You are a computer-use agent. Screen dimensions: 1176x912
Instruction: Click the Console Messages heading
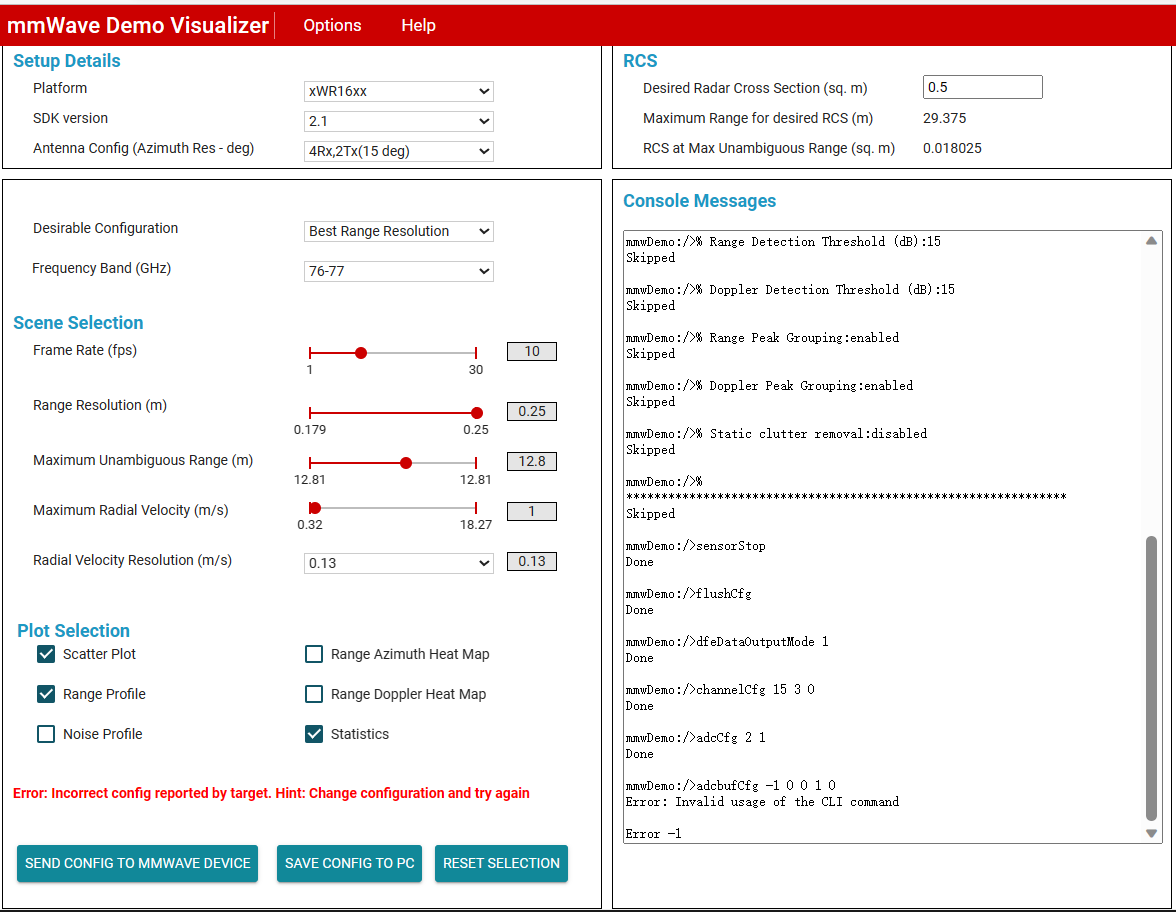coord(699,201)
